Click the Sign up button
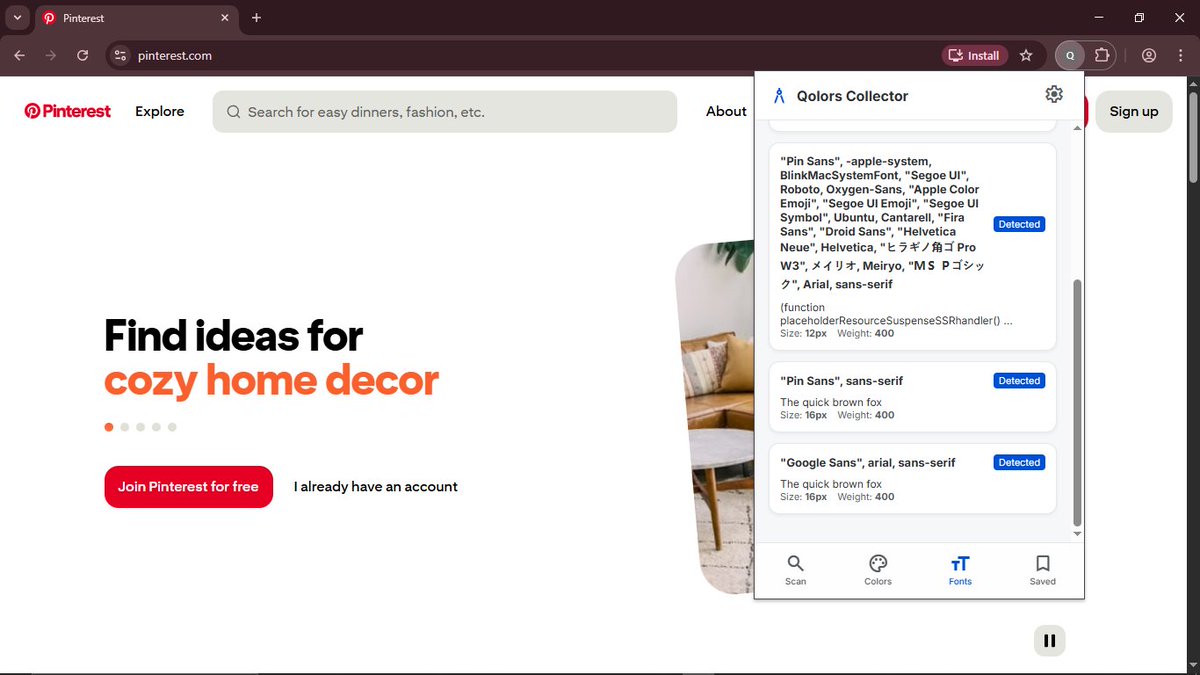Viewport: 1200px width, 675px height. [x=1134, y=111]
